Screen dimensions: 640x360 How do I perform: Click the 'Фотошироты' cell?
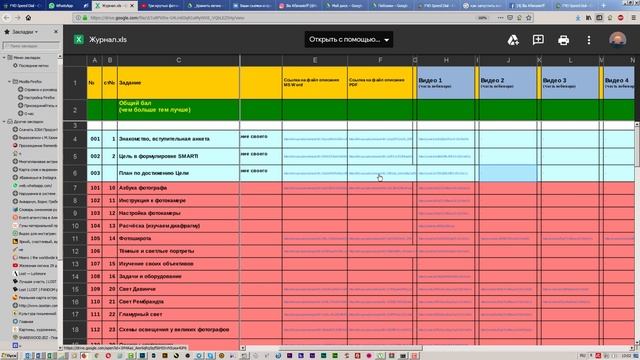click(x=178, y=238)
